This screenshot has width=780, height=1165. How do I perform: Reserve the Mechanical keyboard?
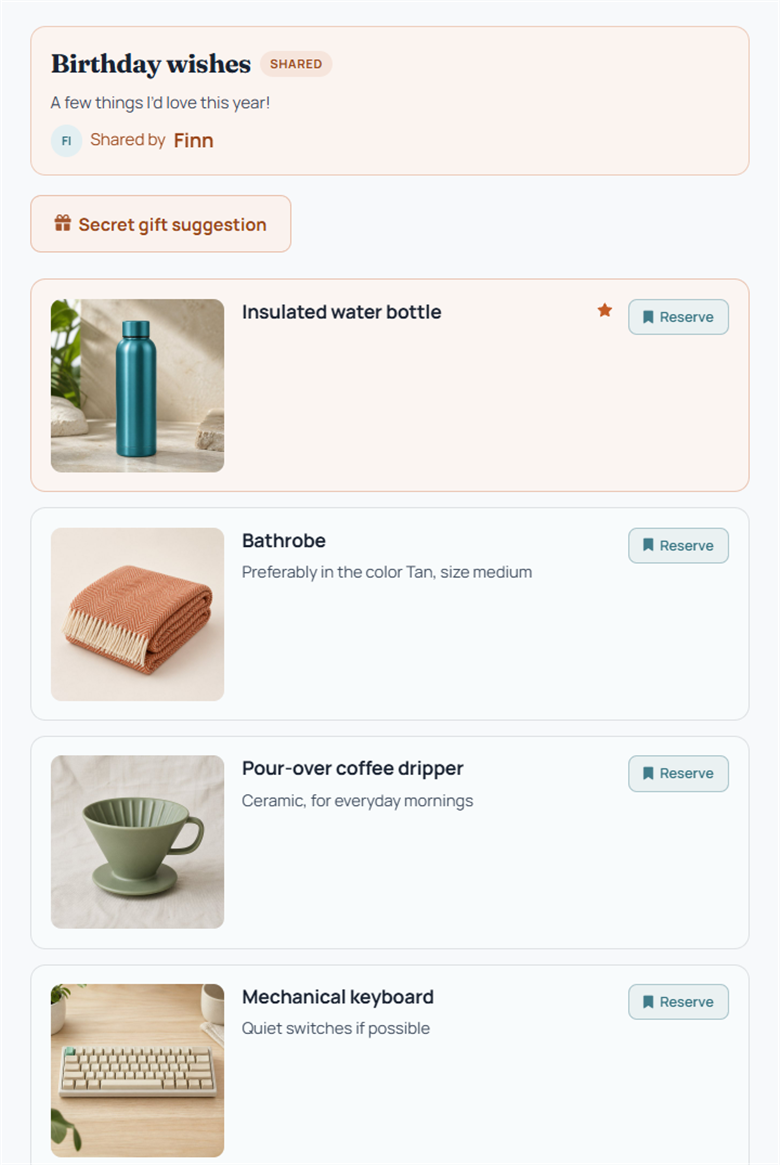click(x=678, y=1002)
